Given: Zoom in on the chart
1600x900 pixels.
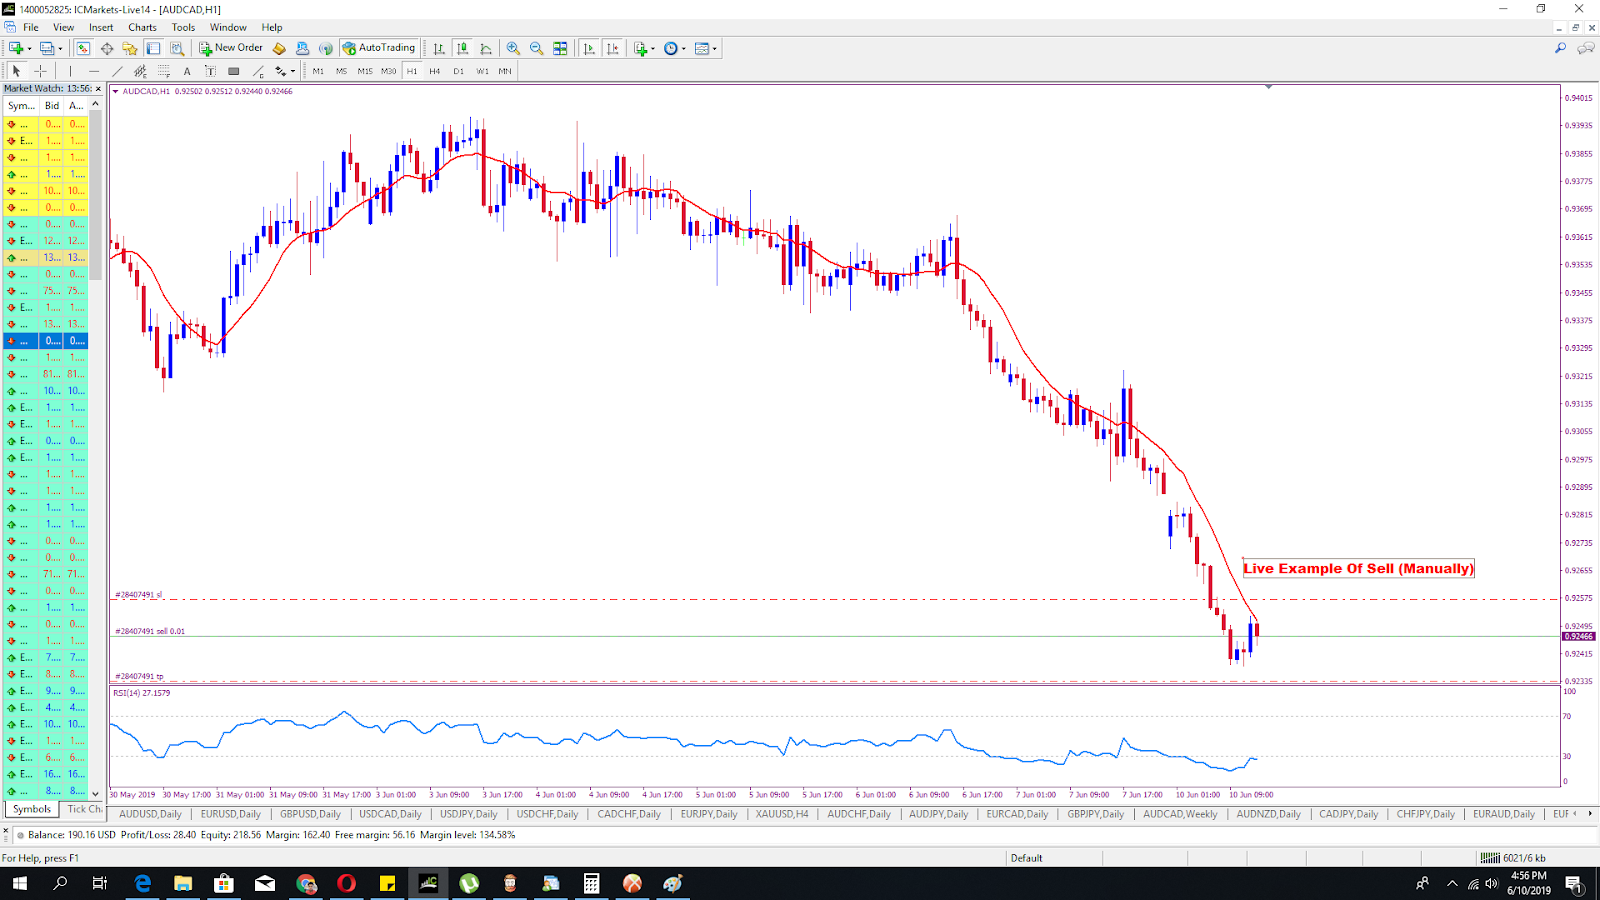Looking at the screenshot, I should point(513,48).
